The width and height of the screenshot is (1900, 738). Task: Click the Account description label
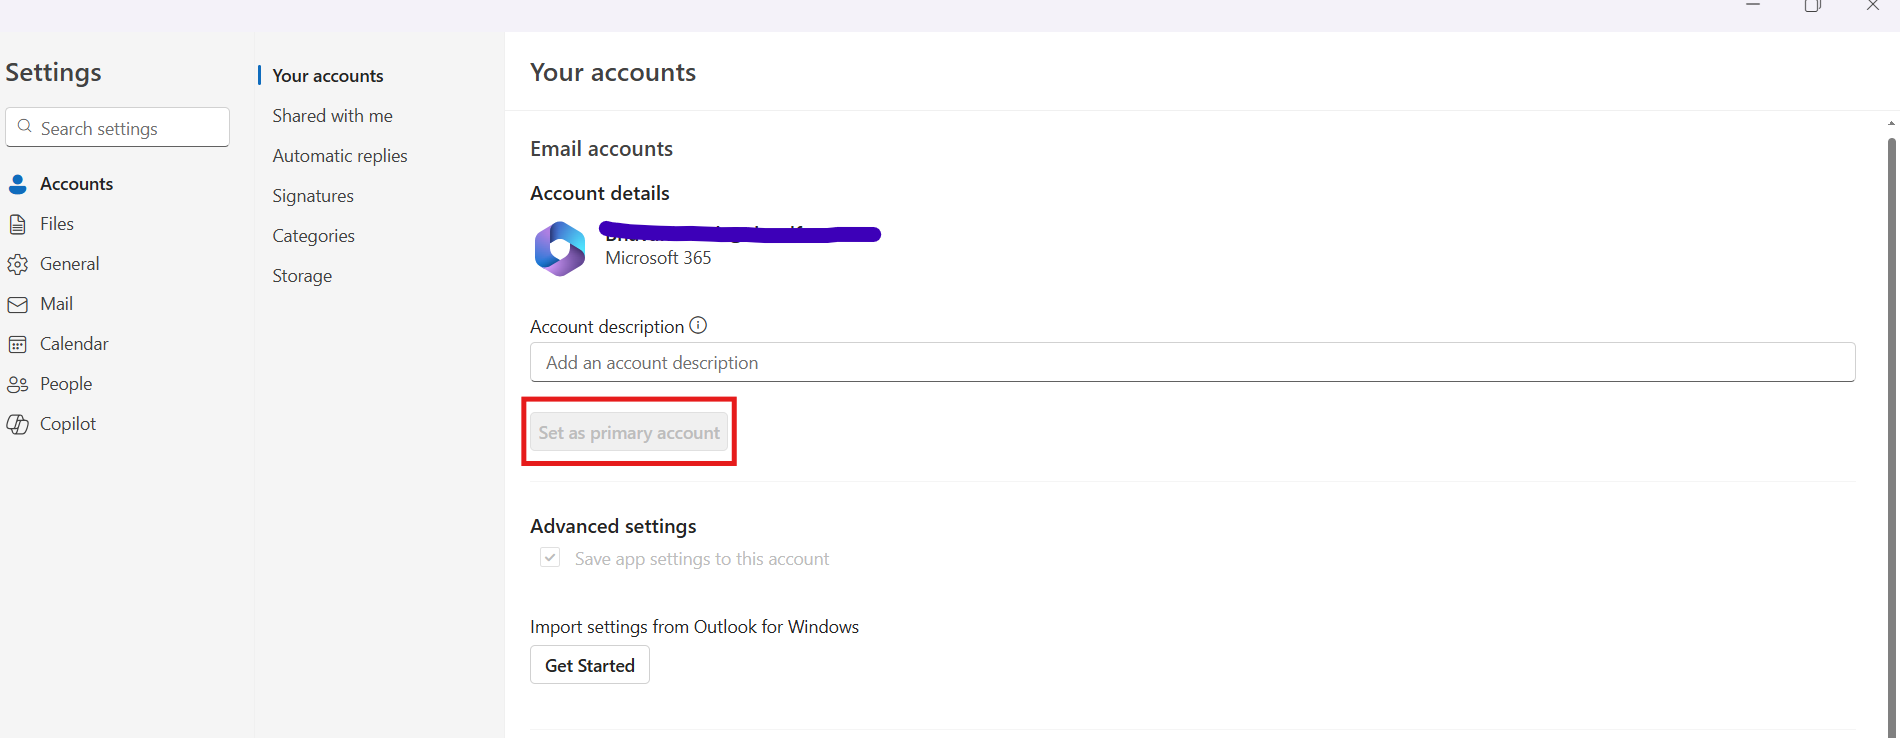[x=607, y=327]
